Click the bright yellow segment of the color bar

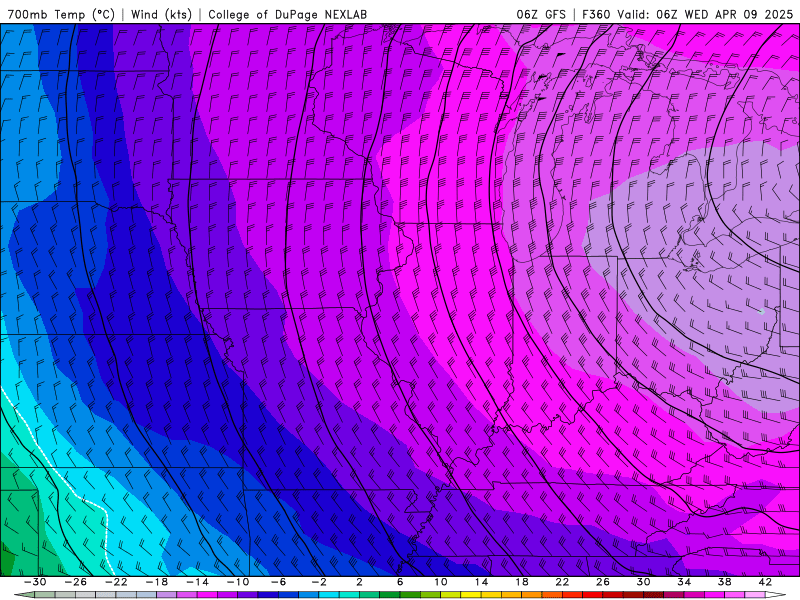click(471, 595)
